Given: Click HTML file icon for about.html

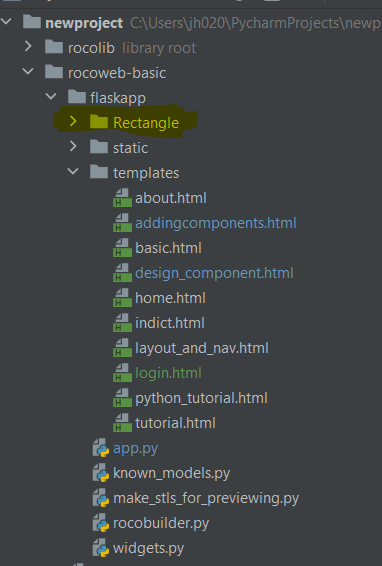Looking at the screenshot, I should pyautogui.click(x=122, y=197).
